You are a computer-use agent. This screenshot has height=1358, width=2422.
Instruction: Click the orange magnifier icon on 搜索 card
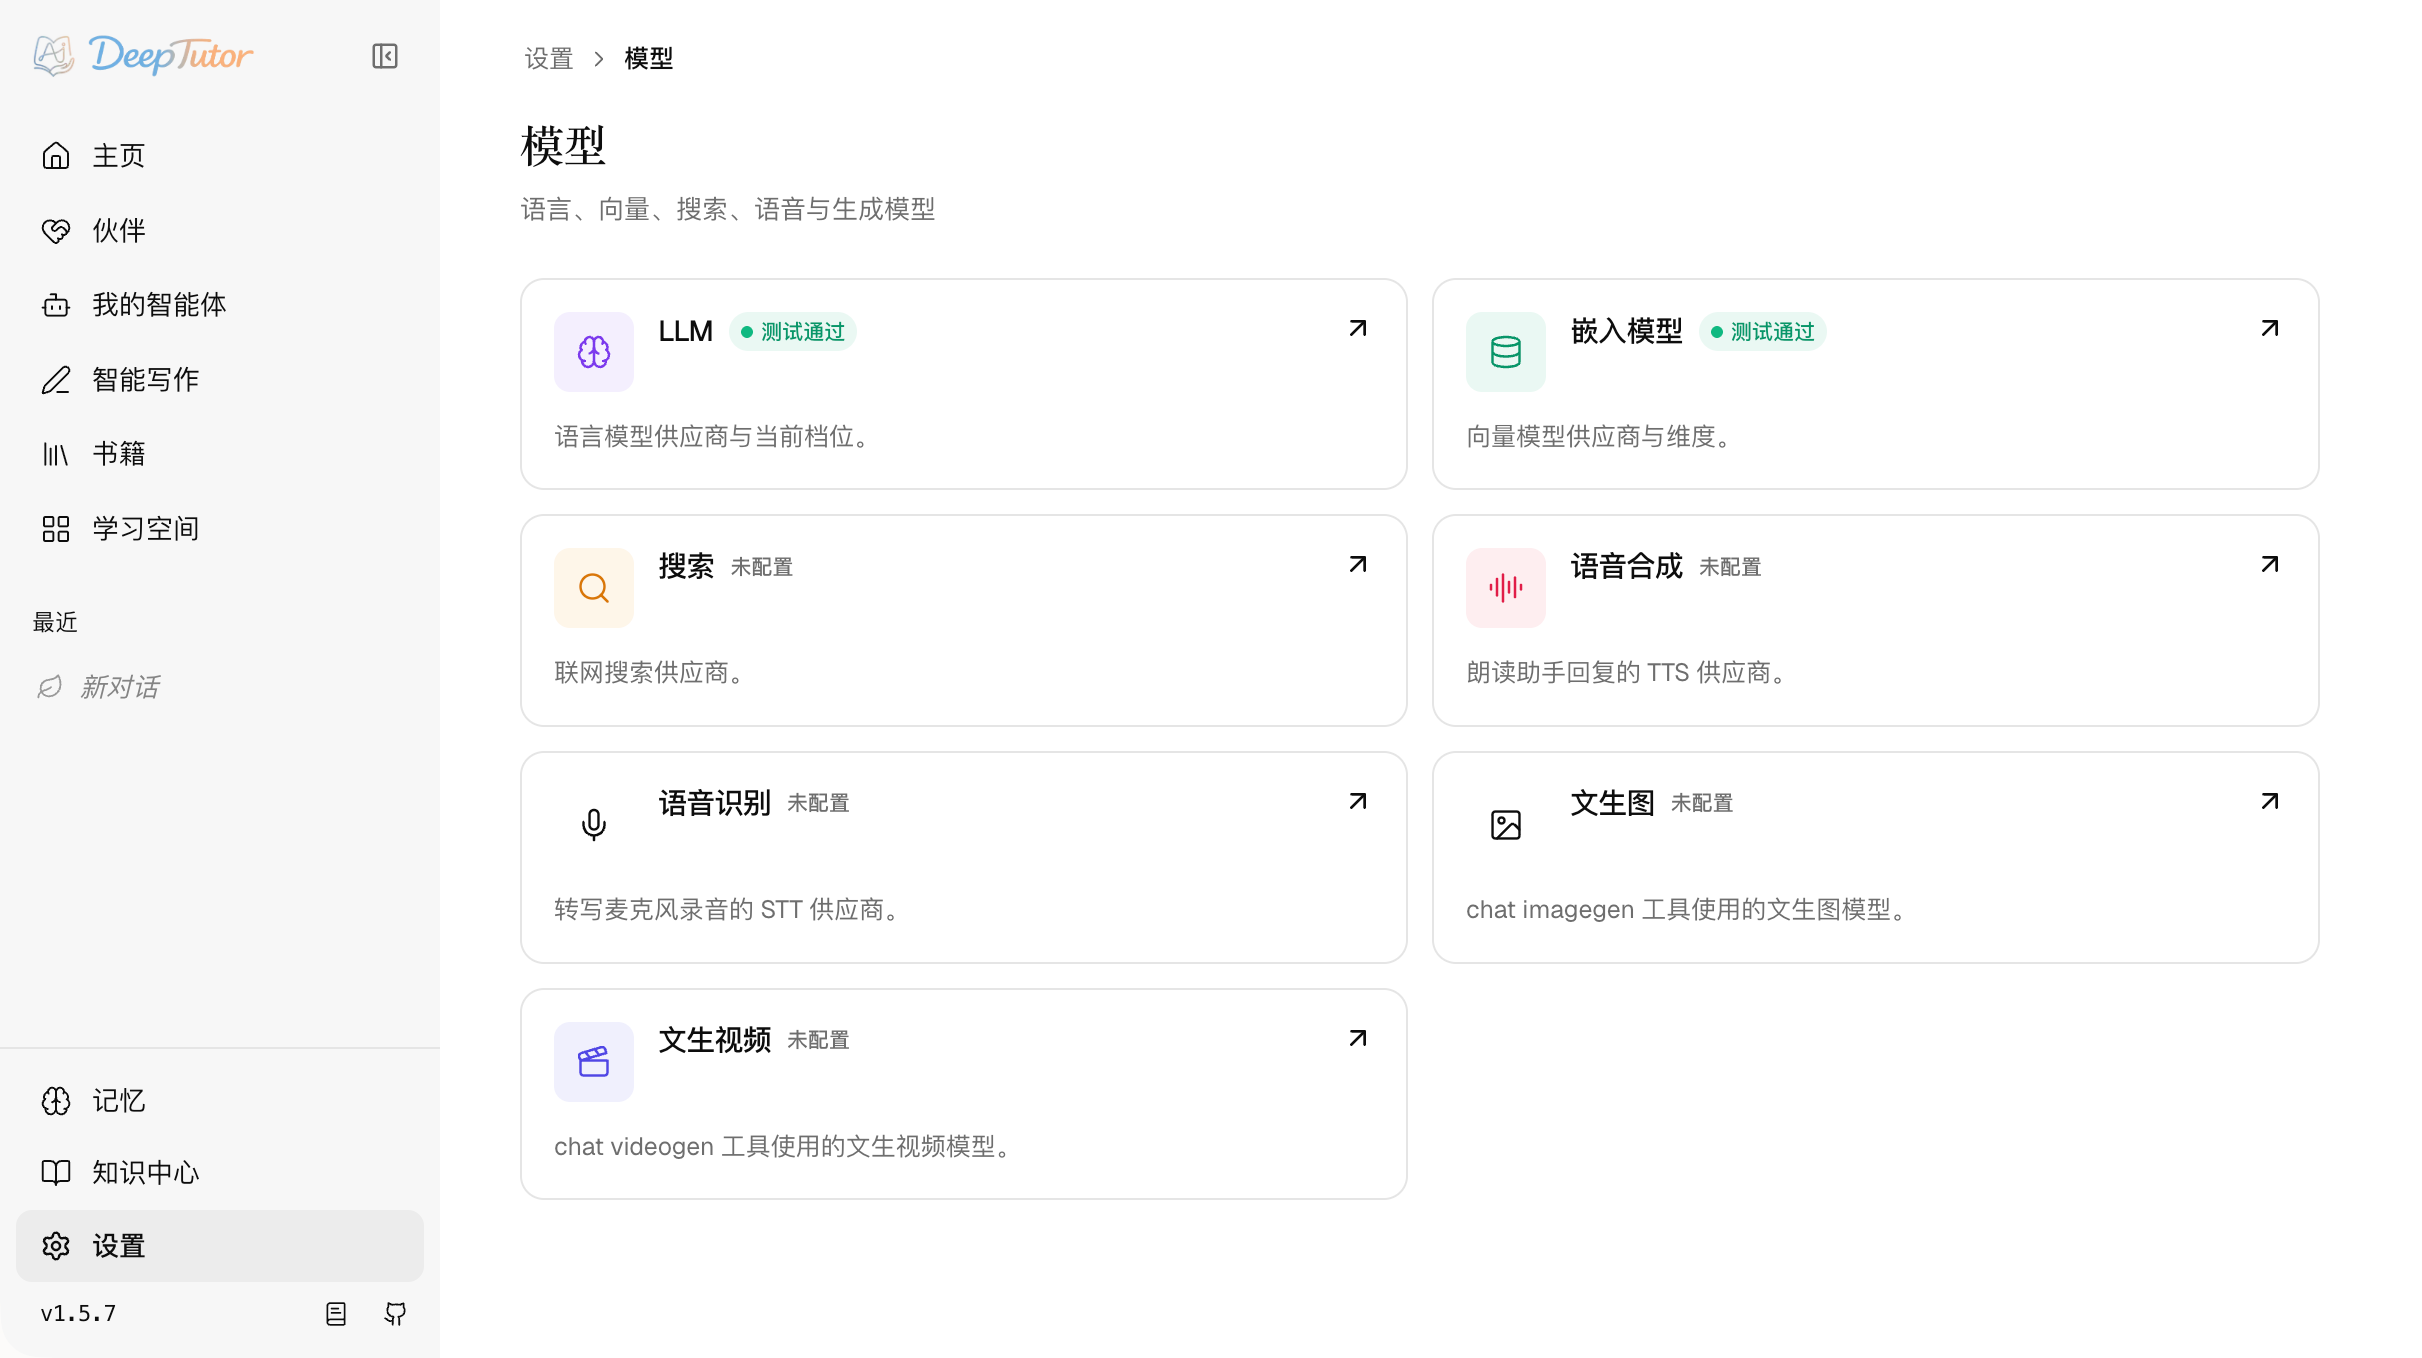pyautogui.click(x=594, y=588)
